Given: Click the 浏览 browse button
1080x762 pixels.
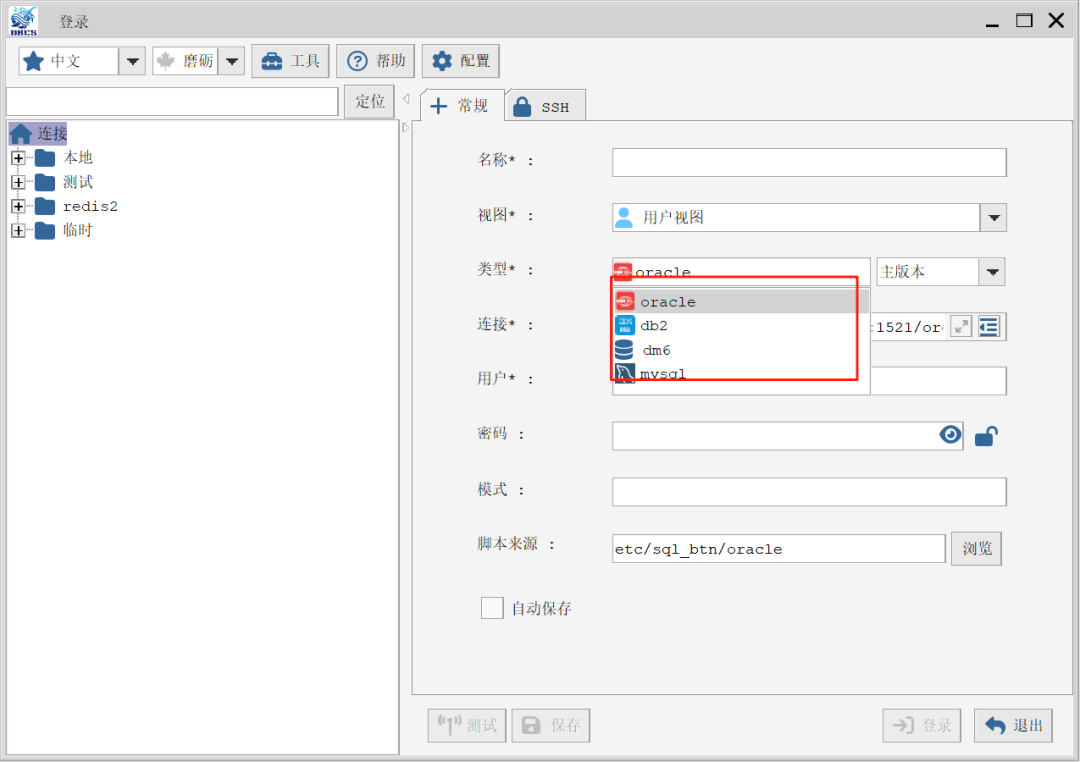Looking at the screenshot, I should click(x=977, y=548).
